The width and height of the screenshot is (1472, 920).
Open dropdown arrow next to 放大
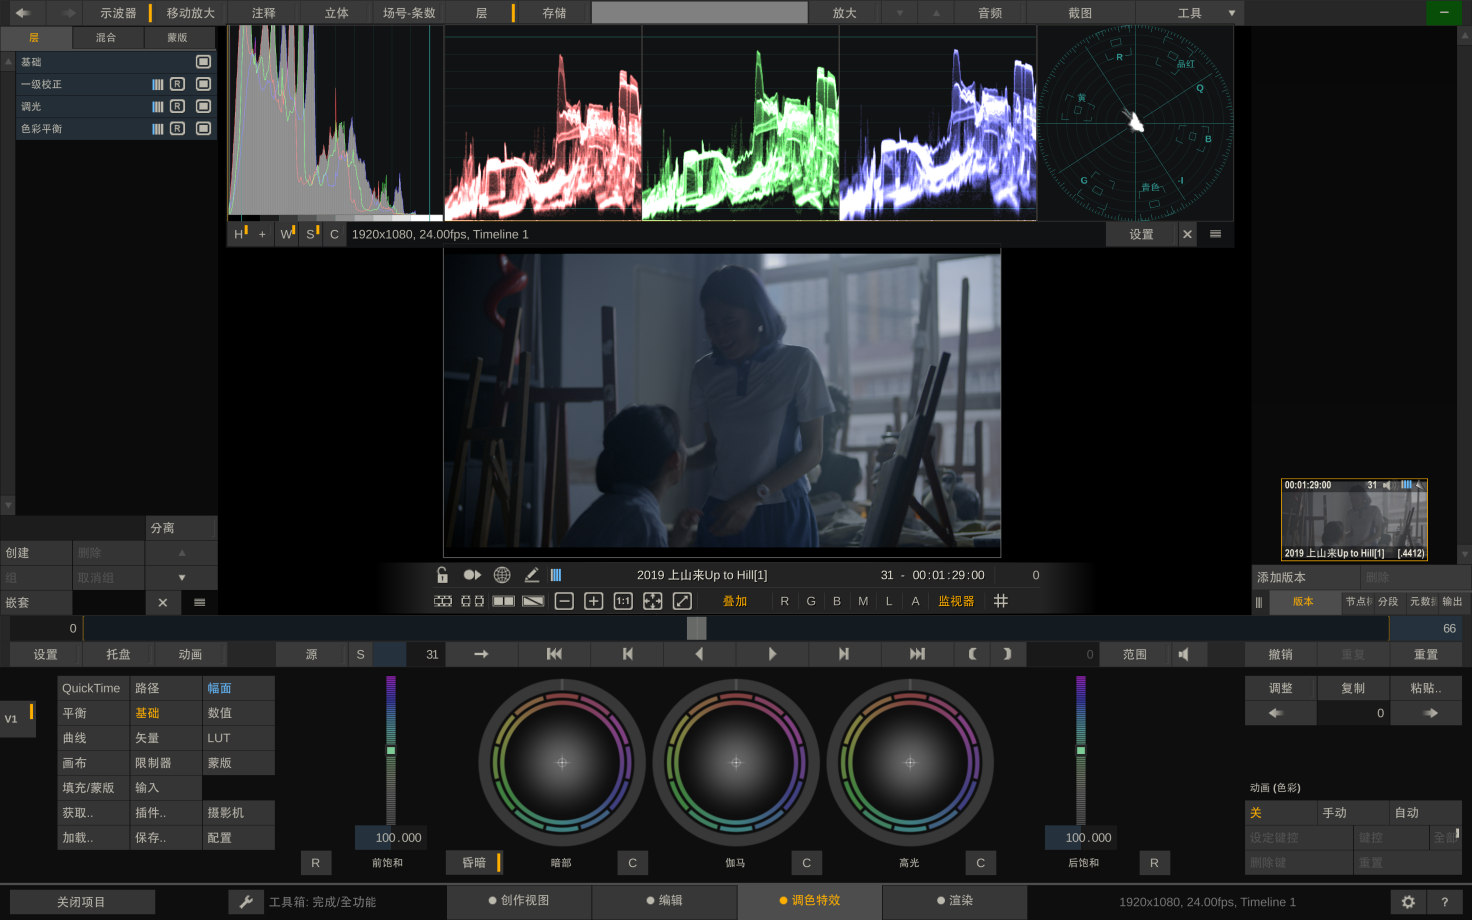coord(900,13)
